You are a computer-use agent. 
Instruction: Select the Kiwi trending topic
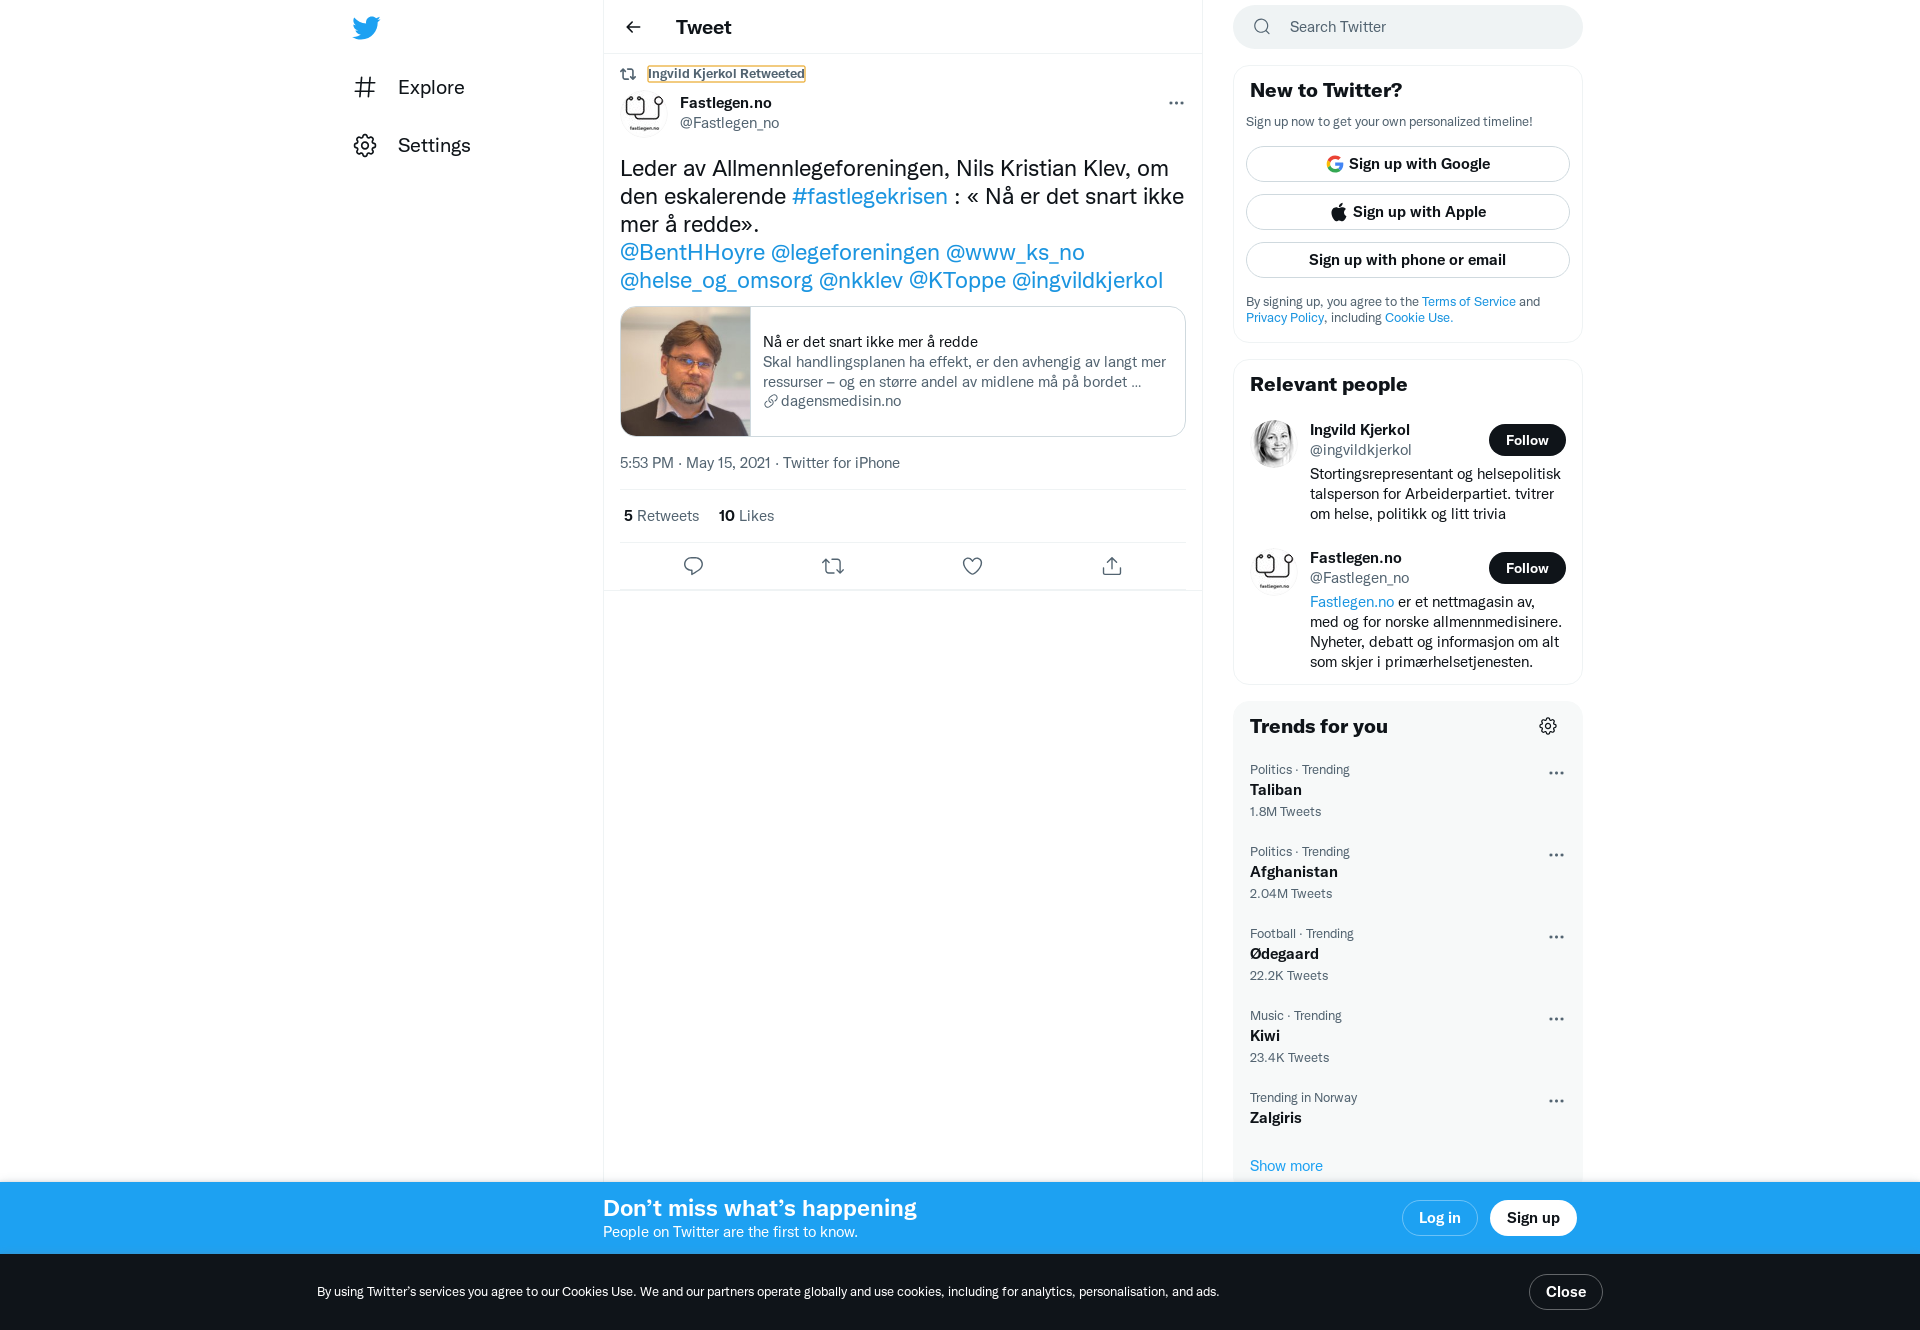[1407, 1036]
